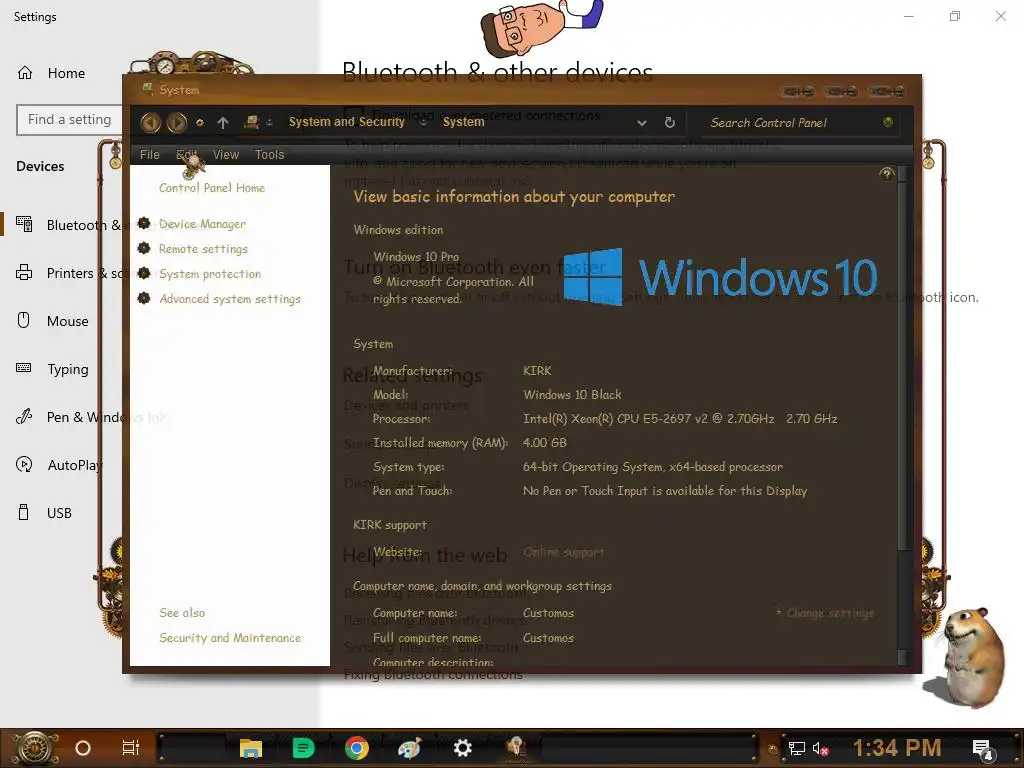Click the View basic information heading

pos(514,197)
